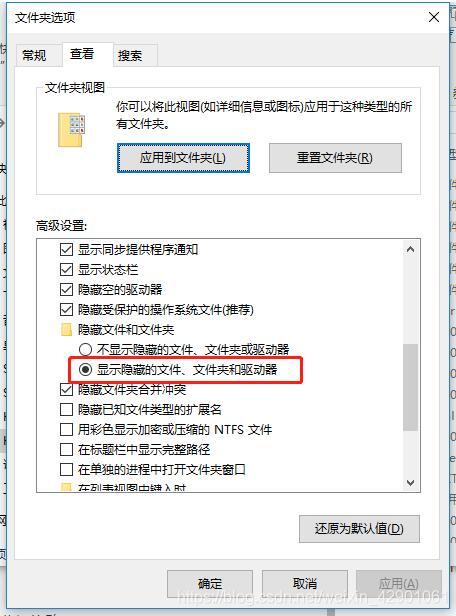Click the folder view icon in 文件夹视图
This screenshot has width=456, height=616.
[71, 130]
